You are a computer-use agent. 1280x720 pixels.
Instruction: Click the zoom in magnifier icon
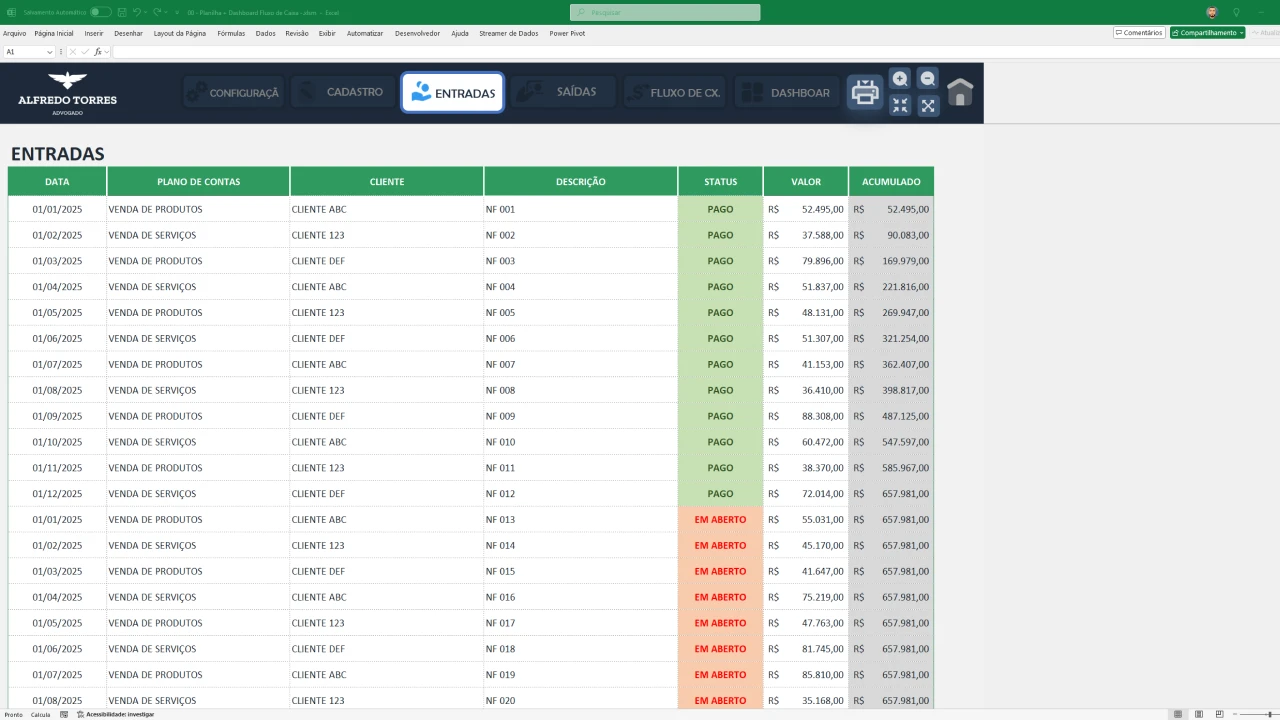pyautogui.click(x=900, y=79)
